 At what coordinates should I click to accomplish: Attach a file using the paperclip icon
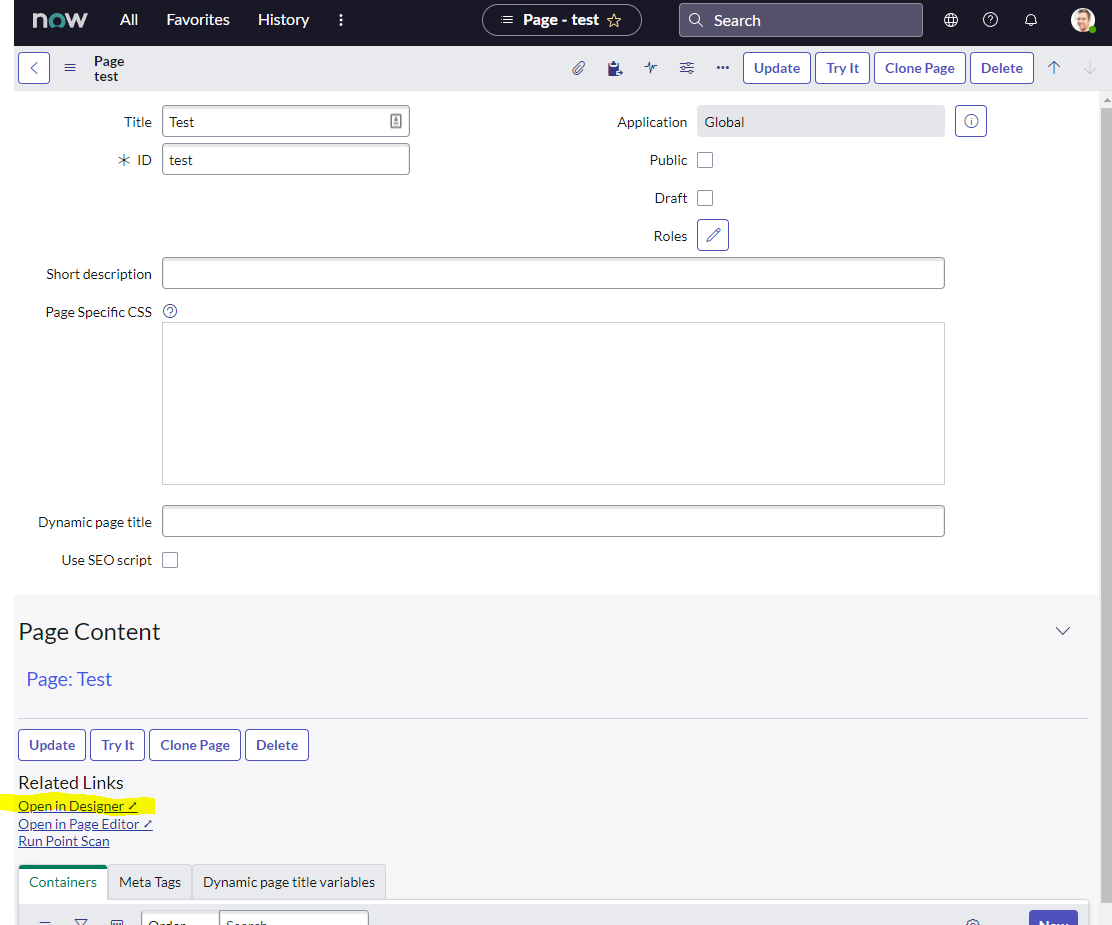(578, 68)
